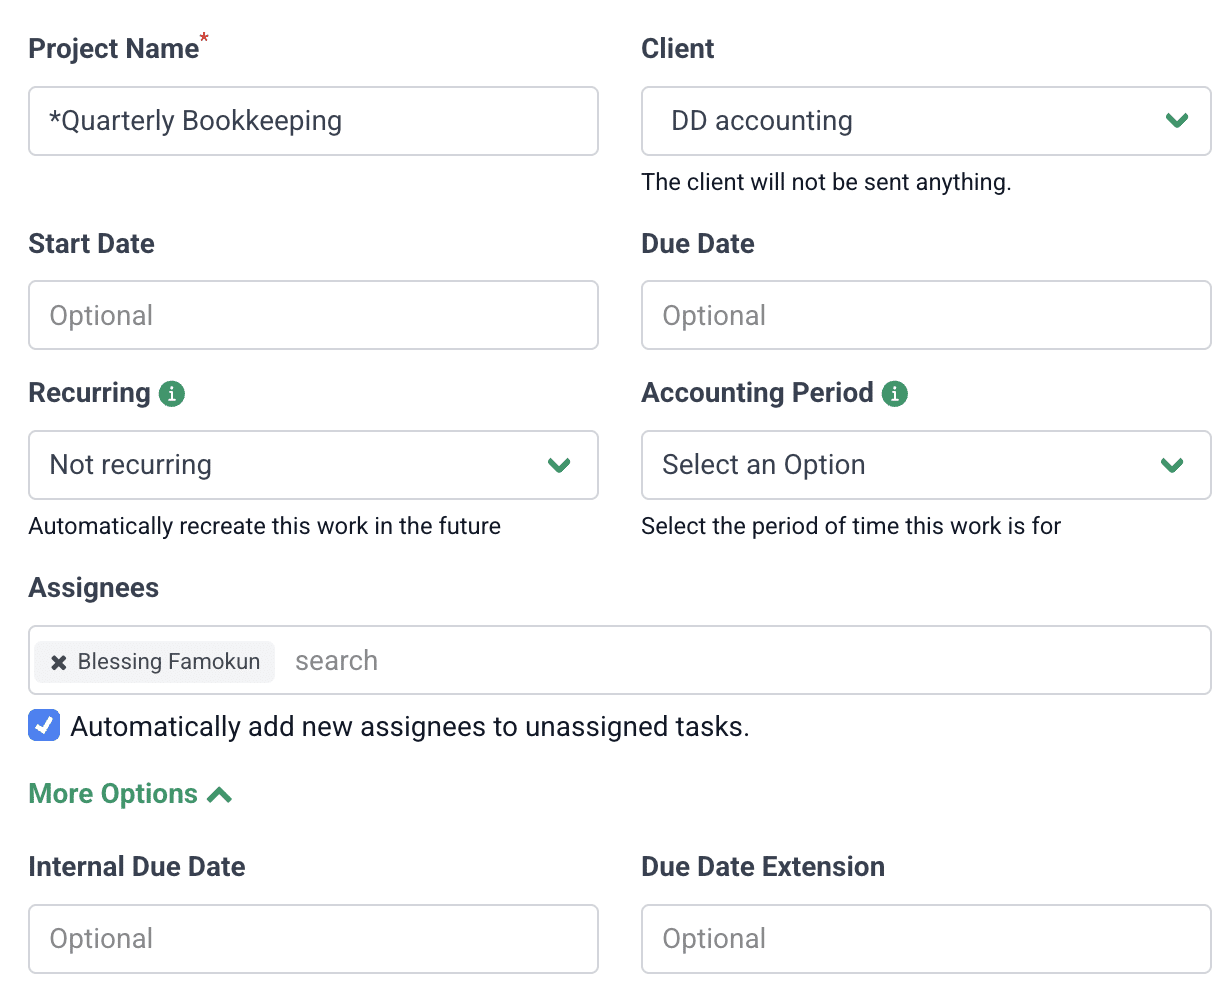This screenshot has height=996, width=1232.
Task: Click the Internal Due Date field
Action: (x=313, y=938)
